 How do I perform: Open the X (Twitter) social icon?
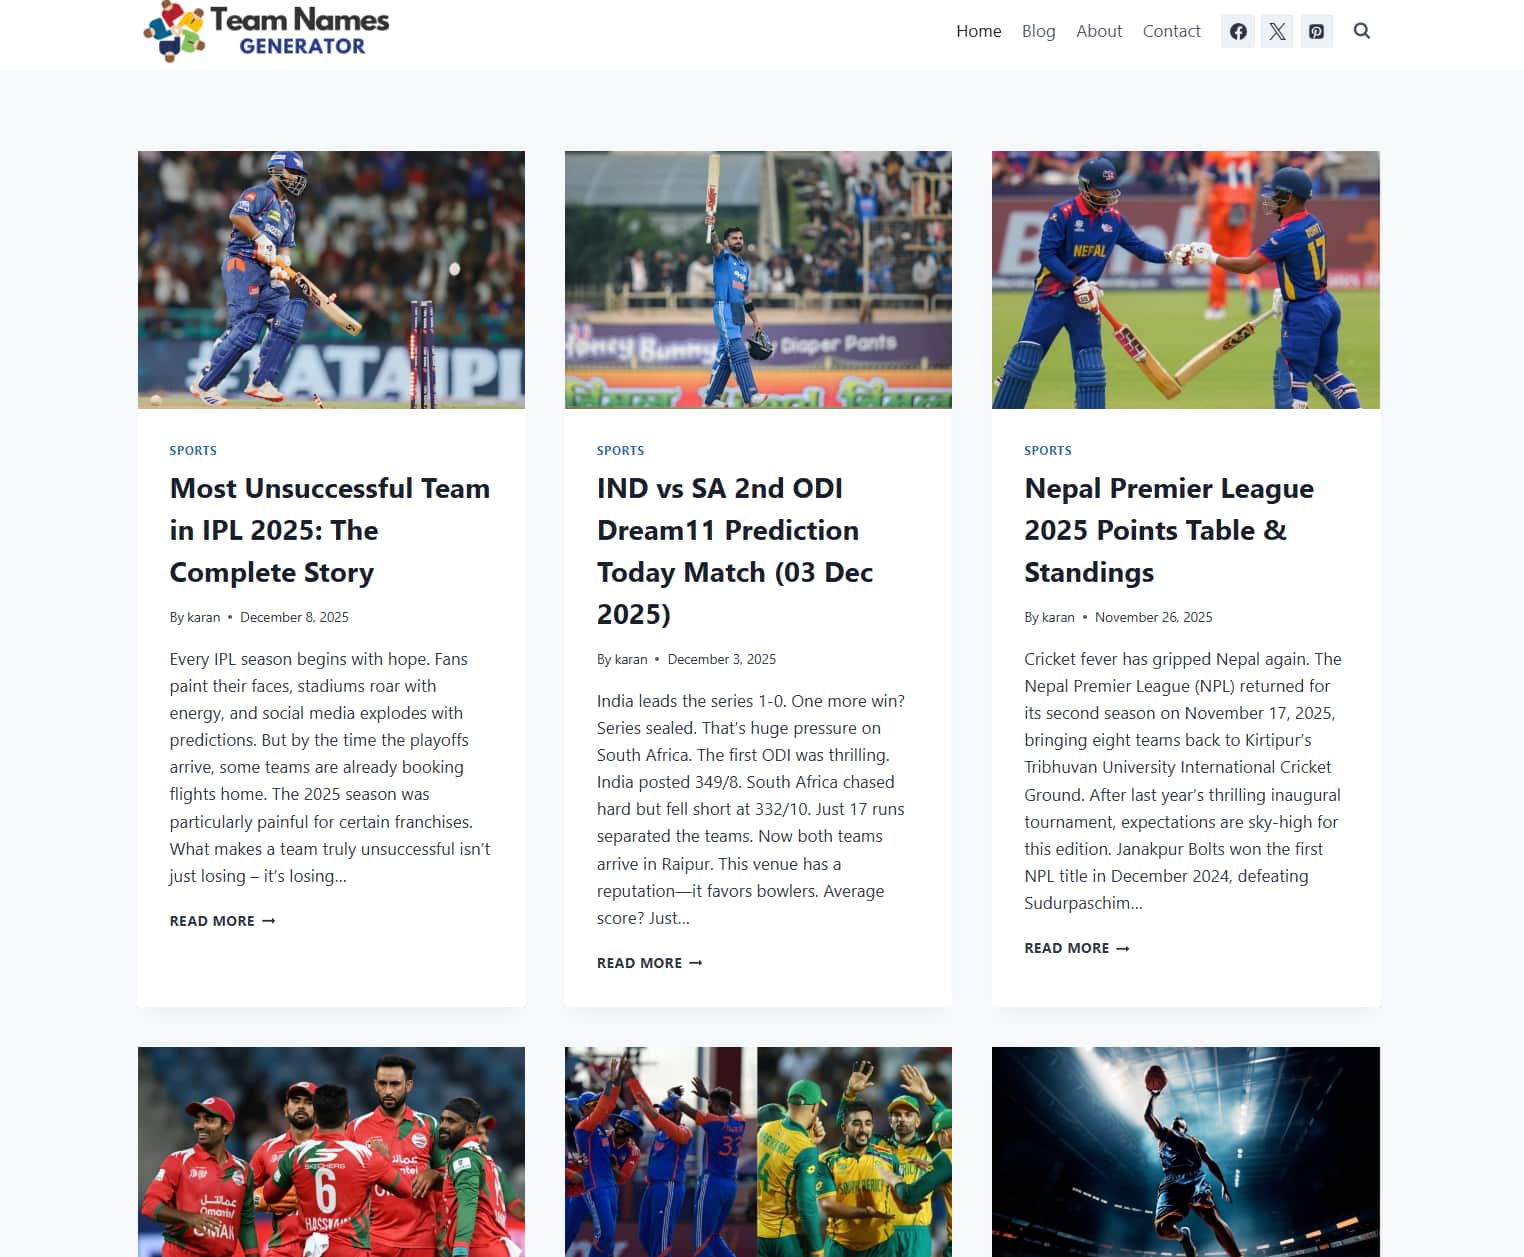point(1277,31)
